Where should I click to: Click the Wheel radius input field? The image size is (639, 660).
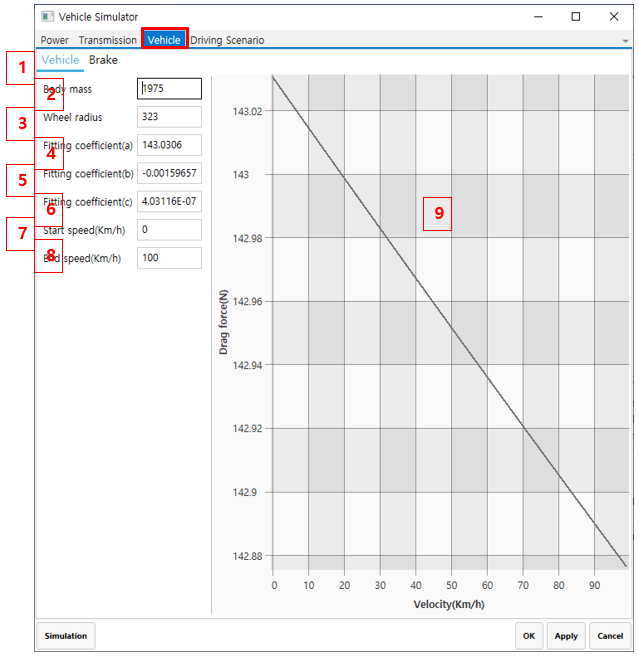point(169,117)
